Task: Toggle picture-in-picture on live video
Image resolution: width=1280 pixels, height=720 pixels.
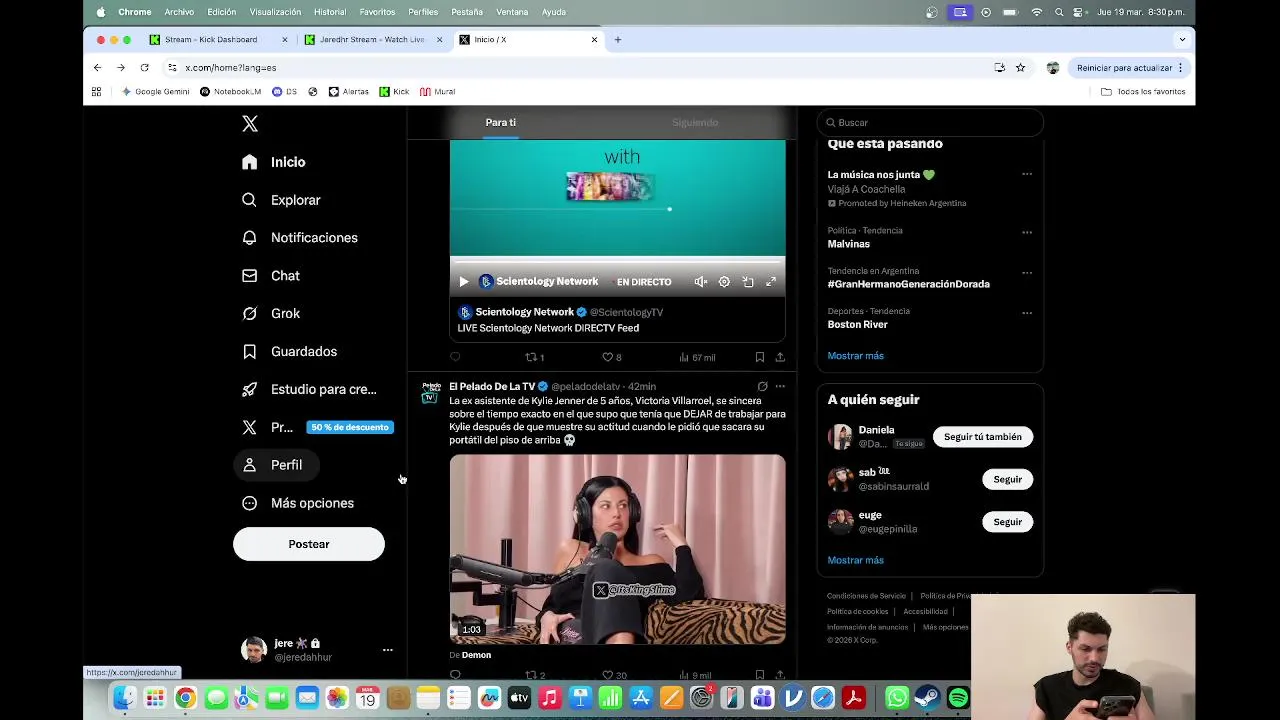Action: pos(748,282)
